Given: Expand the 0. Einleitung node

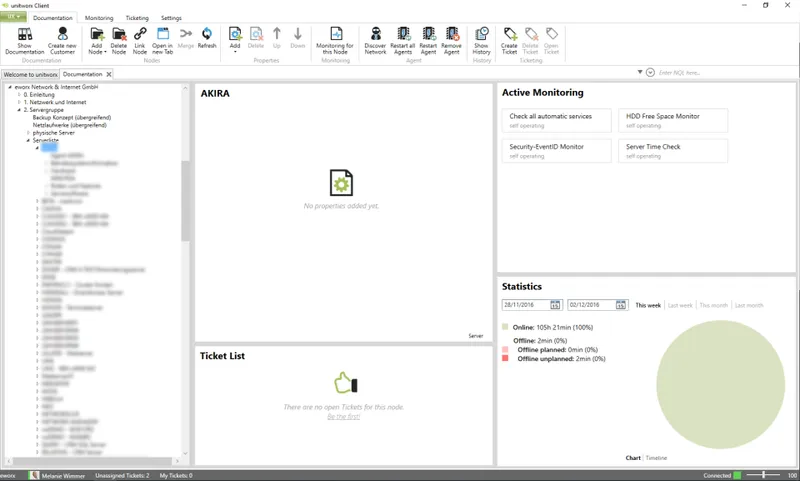Looking at the screenshot, I should [x=19, y=94].
